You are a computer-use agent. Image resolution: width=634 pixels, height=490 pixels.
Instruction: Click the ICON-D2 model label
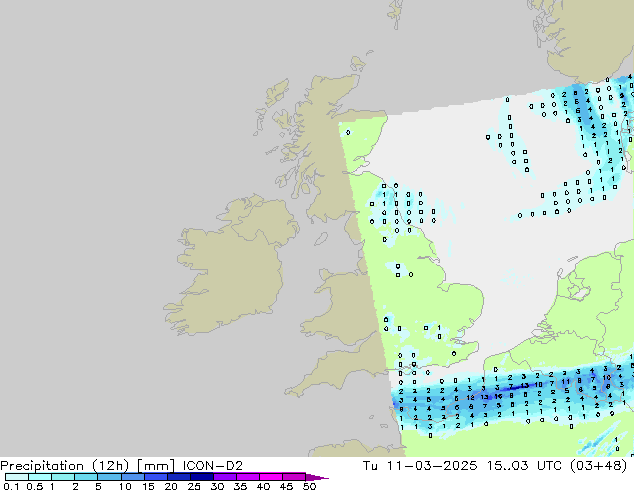[x=213, y=465]
